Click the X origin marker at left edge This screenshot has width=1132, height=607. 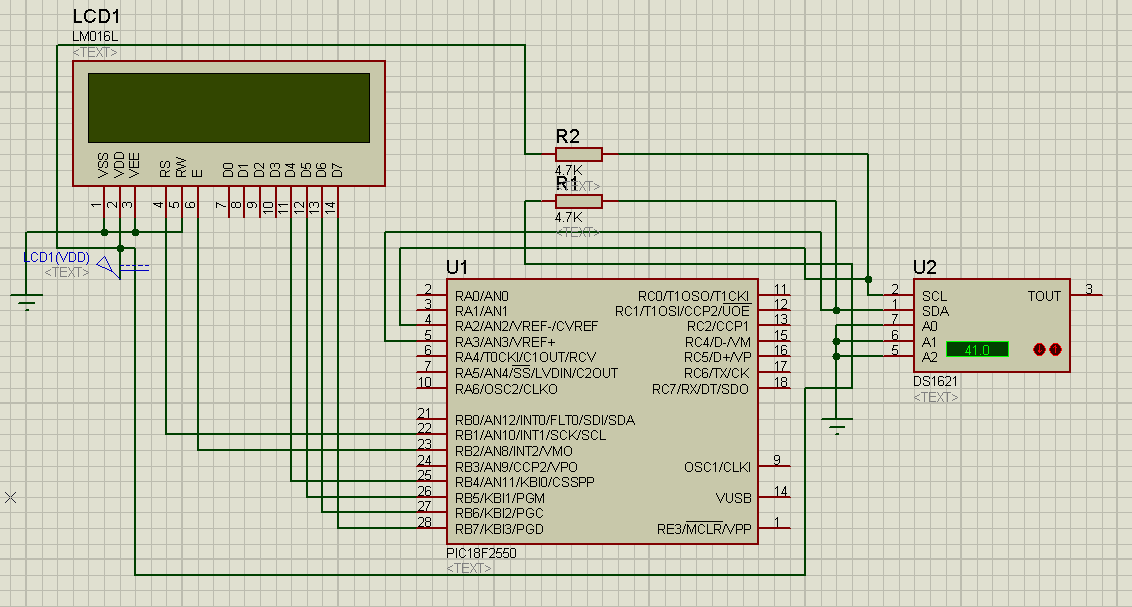pyautogui.click(x=11, y=497)
